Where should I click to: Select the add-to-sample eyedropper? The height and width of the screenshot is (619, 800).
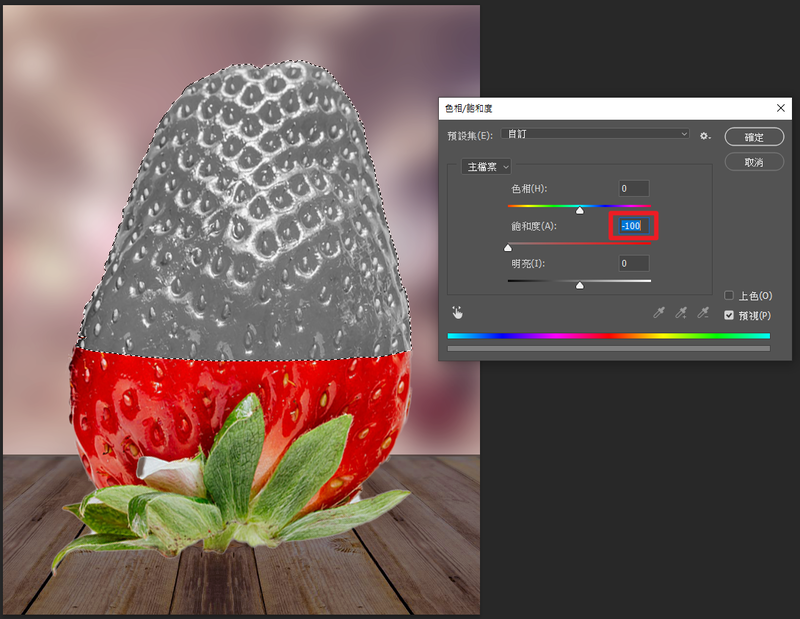click(680, 313)
